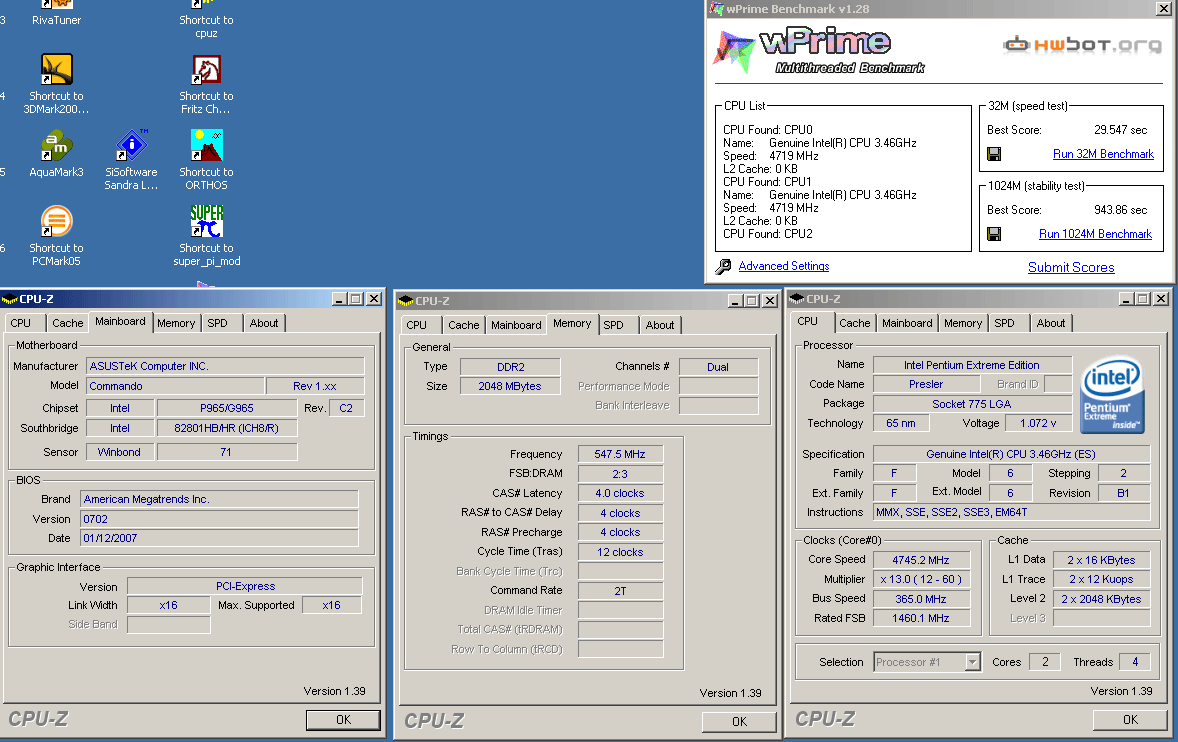
Task: Click OK in the Memory CPU-Z window
Action: 739,722
